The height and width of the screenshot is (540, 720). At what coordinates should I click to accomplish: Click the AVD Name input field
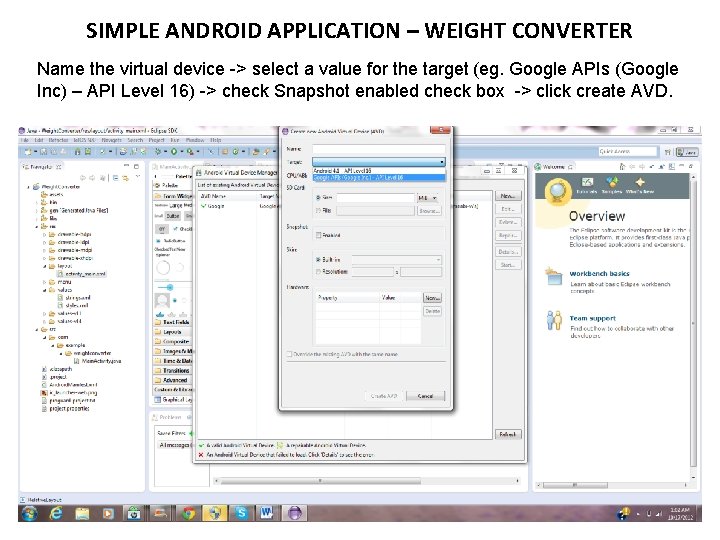point(379,149)
